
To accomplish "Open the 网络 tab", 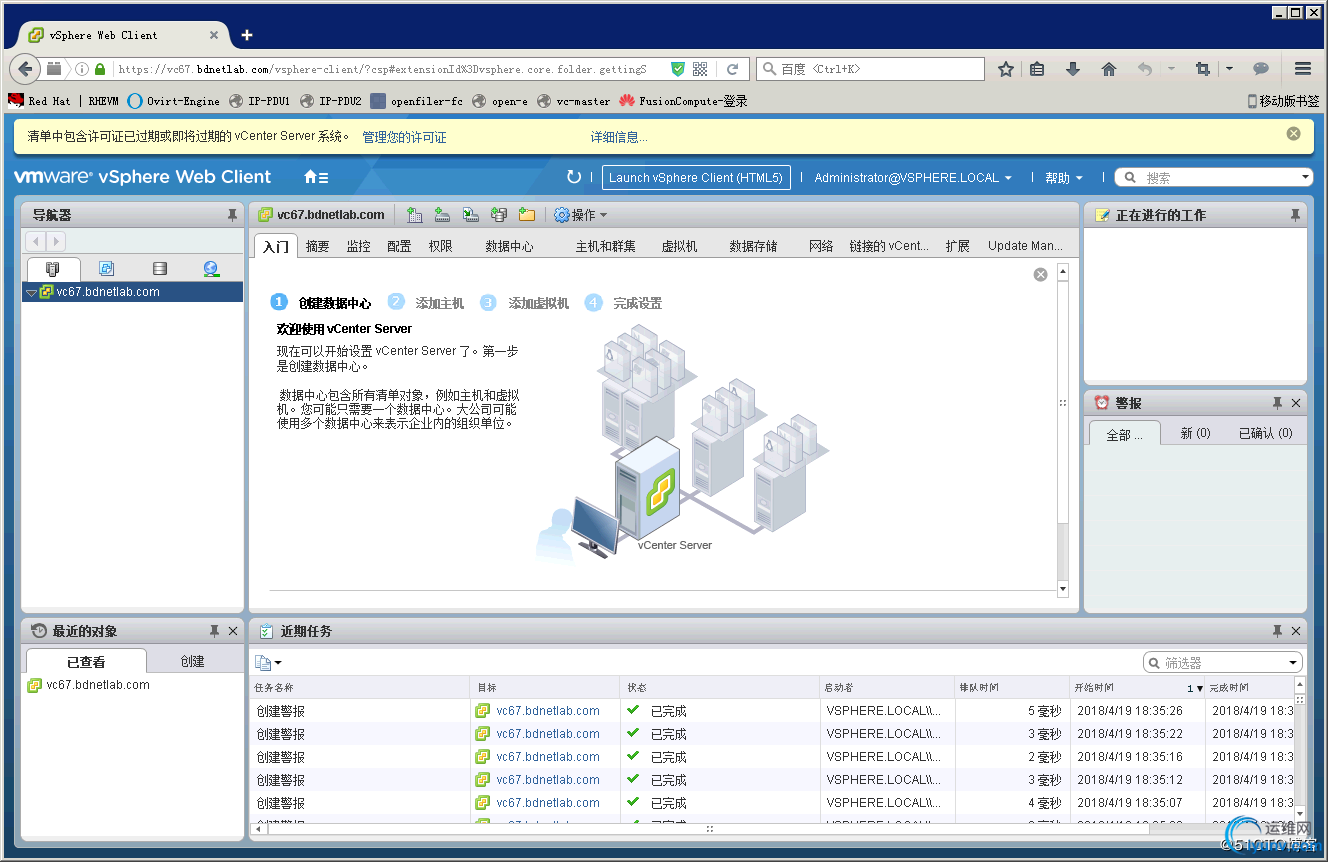I will coord(821,246).
